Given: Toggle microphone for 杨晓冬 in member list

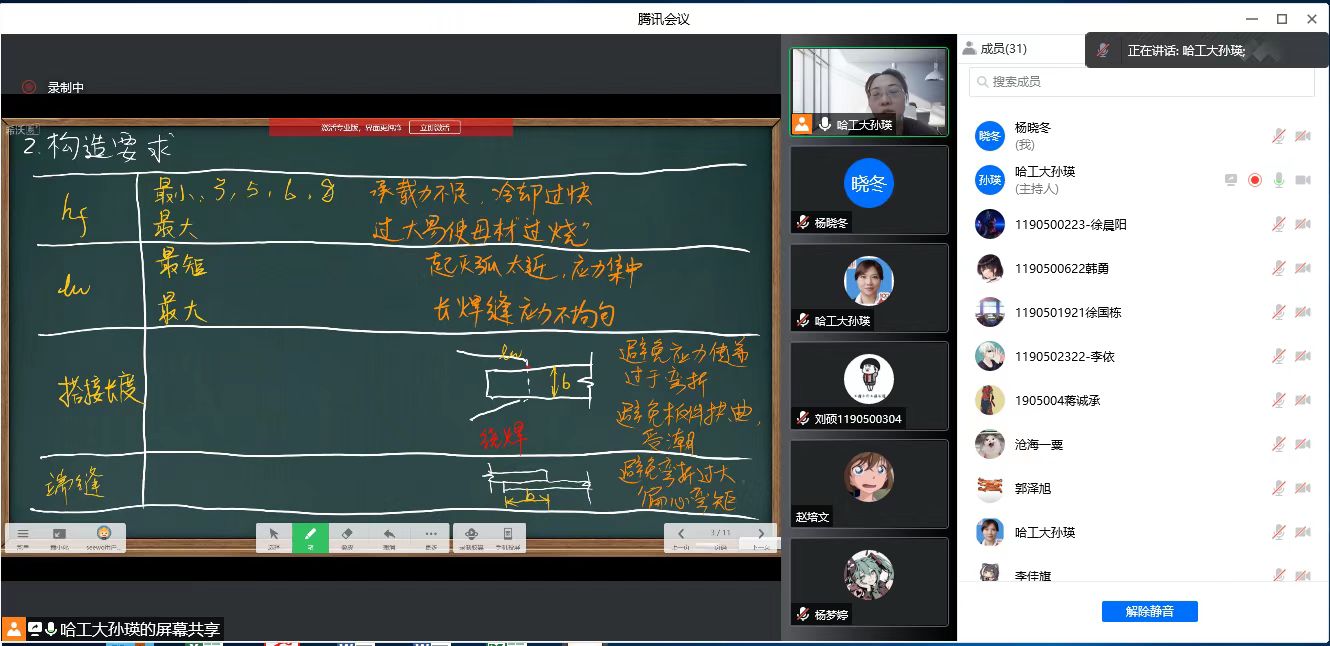Looking at the screenshot, I should point(1278,136).
